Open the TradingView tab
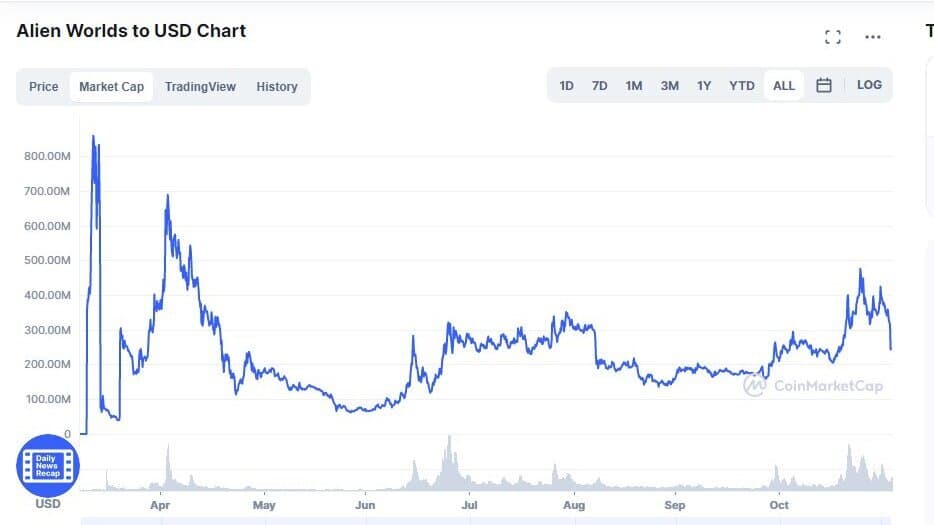The height and width of the screenshot is (525, 934). pos(200,86)
